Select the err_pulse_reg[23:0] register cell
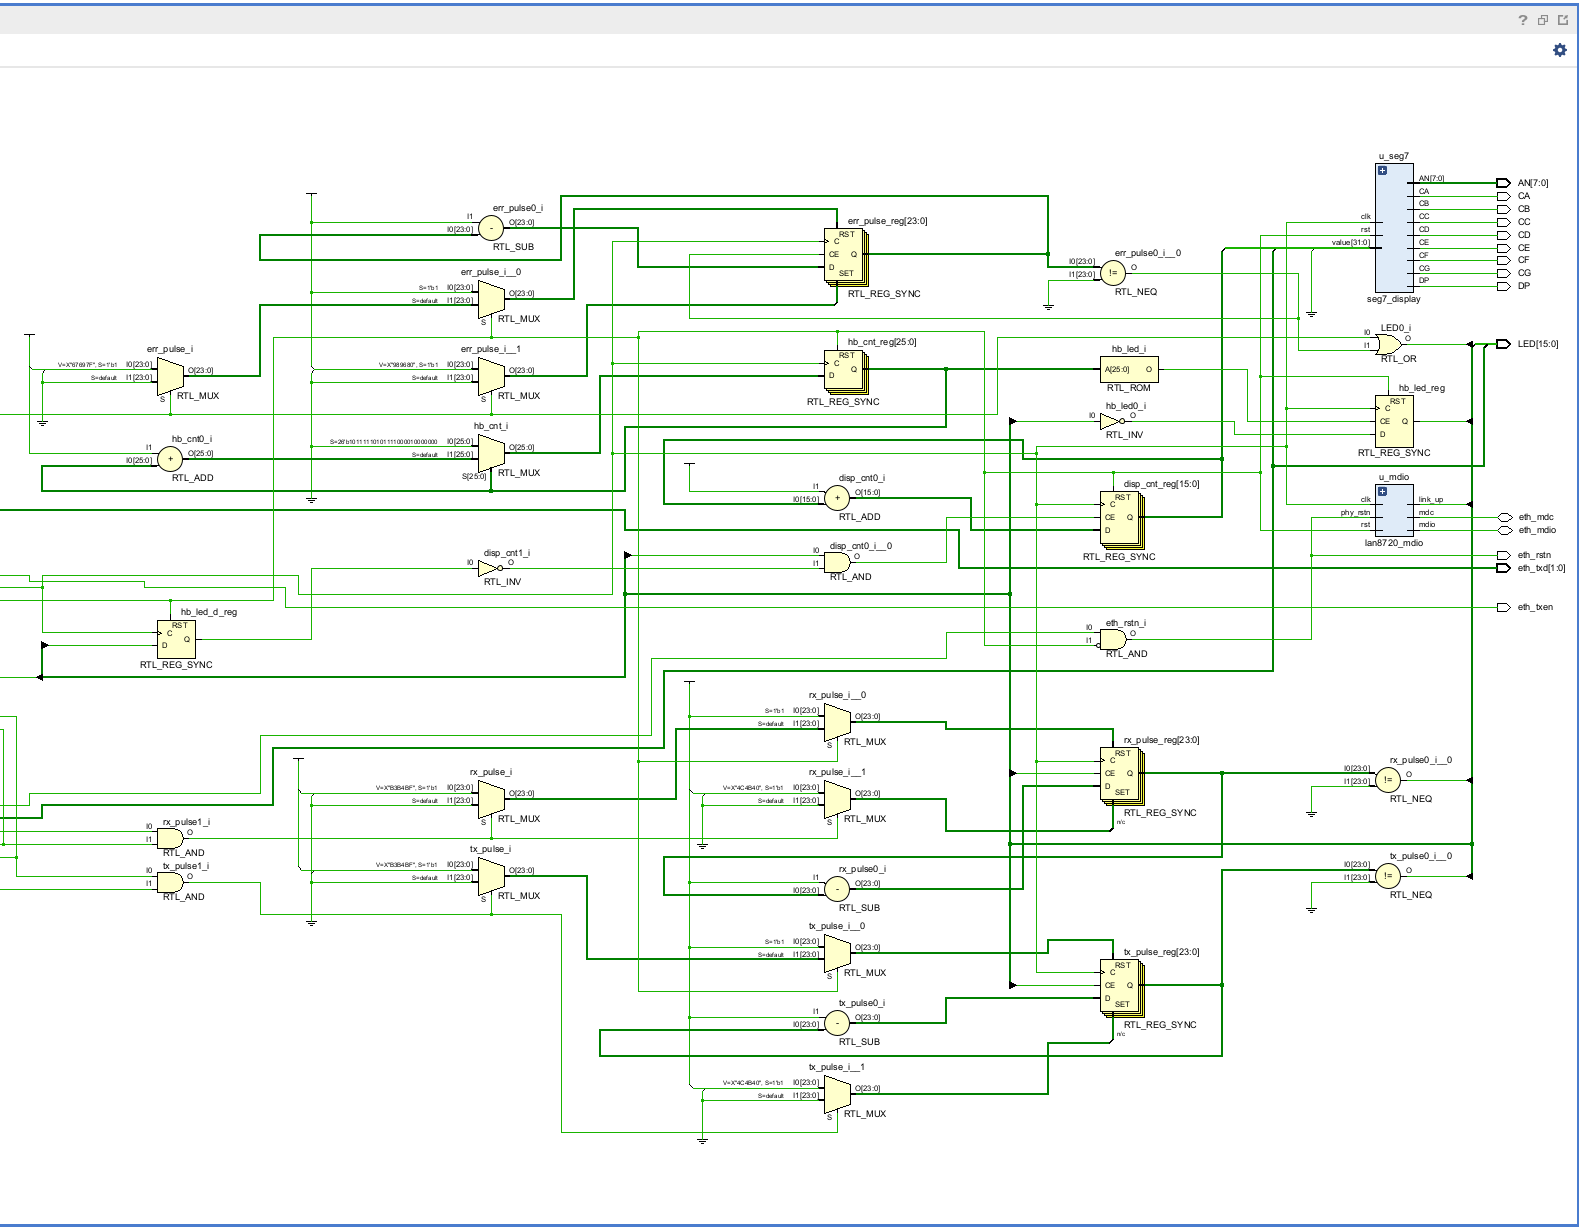The image size is (1579, 1231). tap(845, 257)
